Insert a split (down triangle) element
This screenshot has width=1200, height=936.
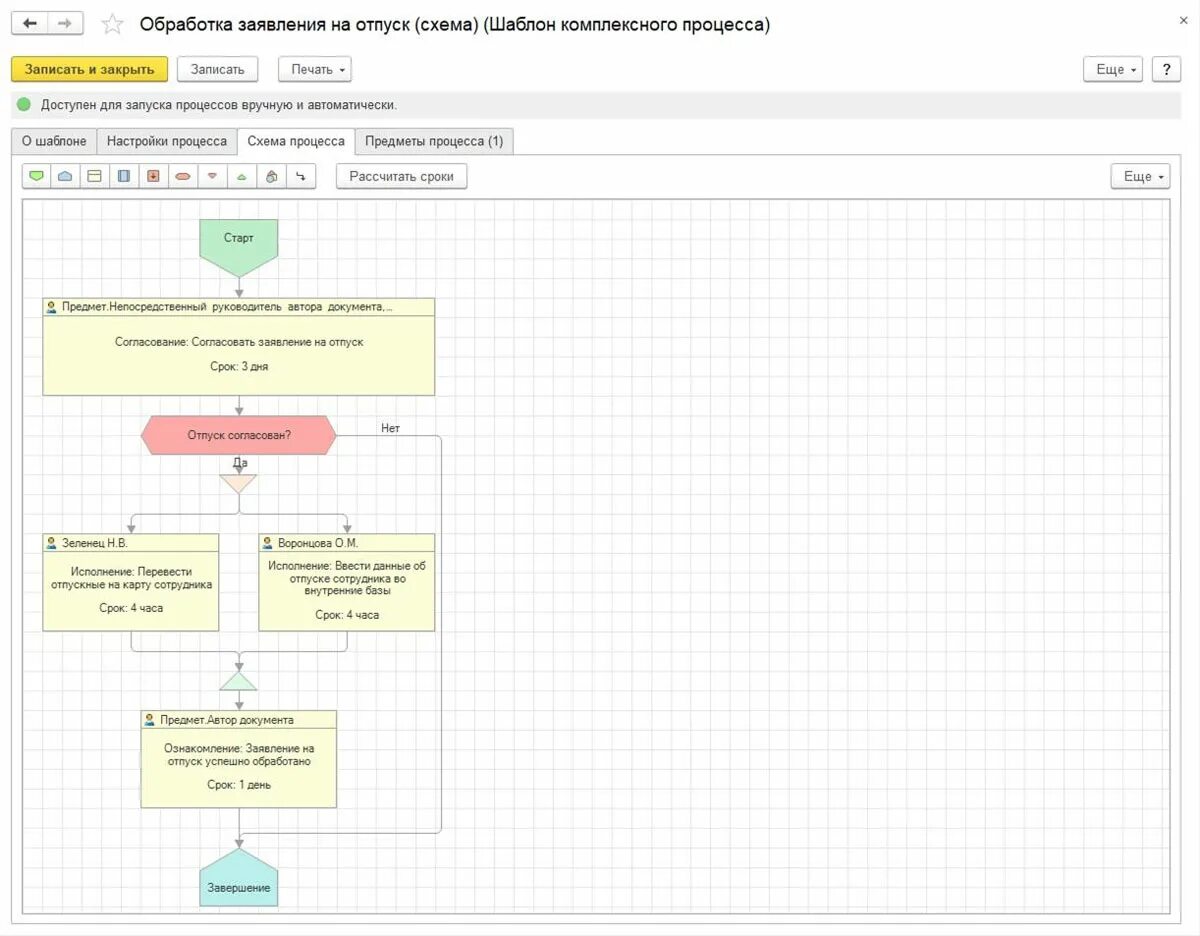click(x=212, y=176)
